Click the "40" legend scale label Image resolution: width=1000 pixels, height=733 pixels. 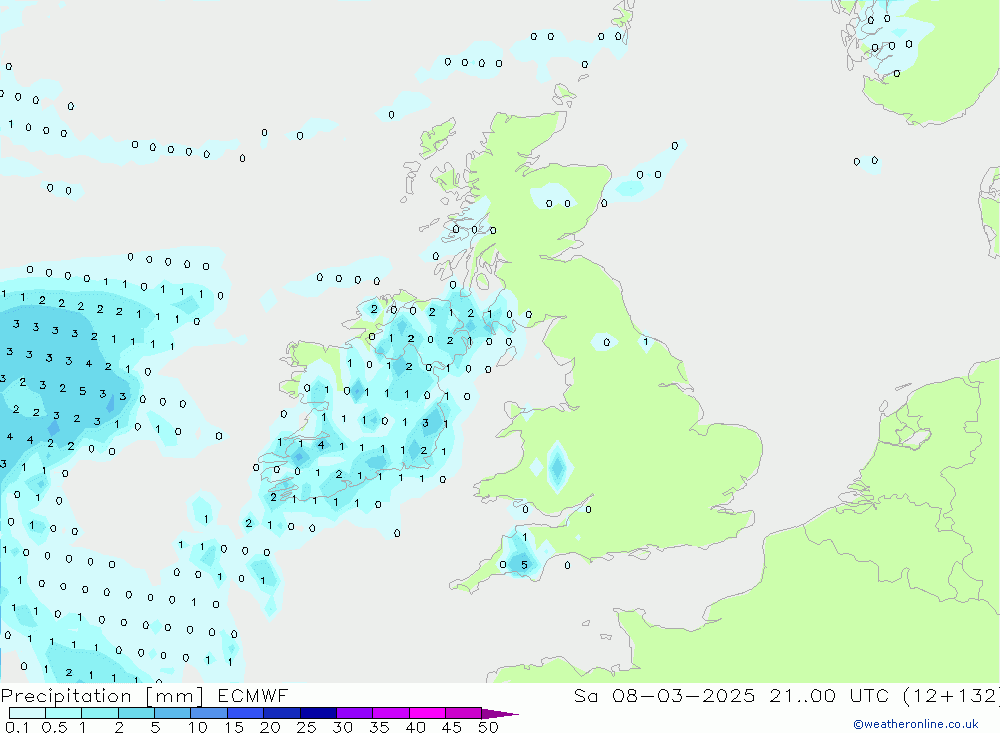[415, 727]
